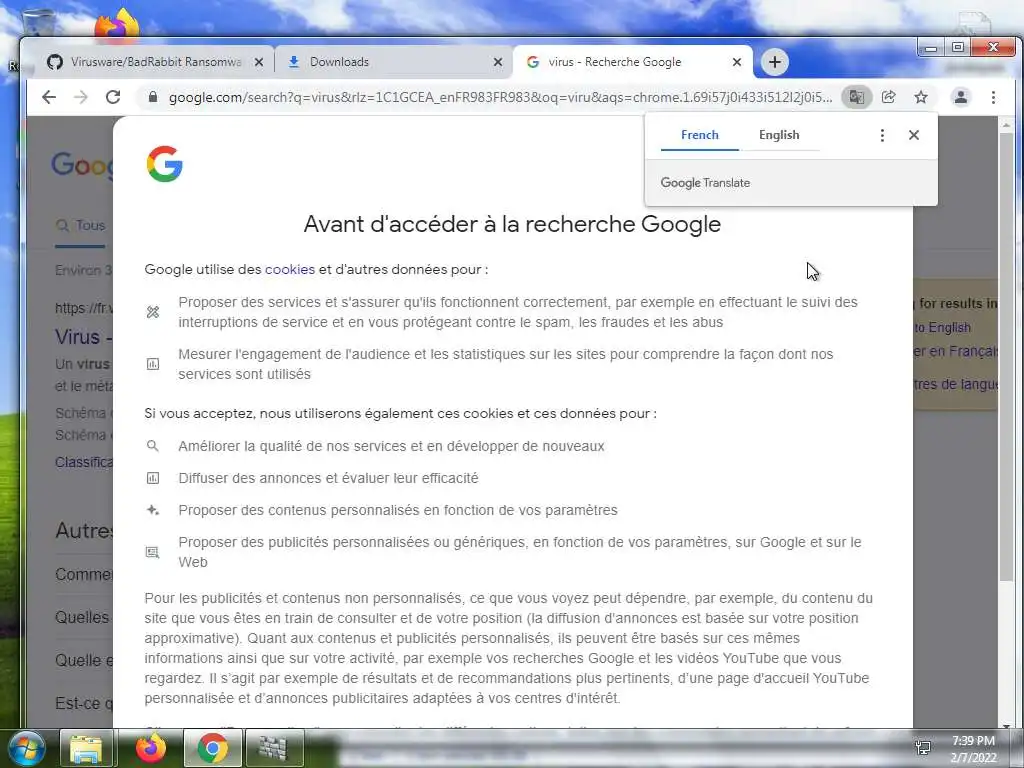Image resolution: width=1024 pixels, height=768 pixels.
Task: Click the magnifier icon beside Améliorer la qualité
Action: point(153,446)
